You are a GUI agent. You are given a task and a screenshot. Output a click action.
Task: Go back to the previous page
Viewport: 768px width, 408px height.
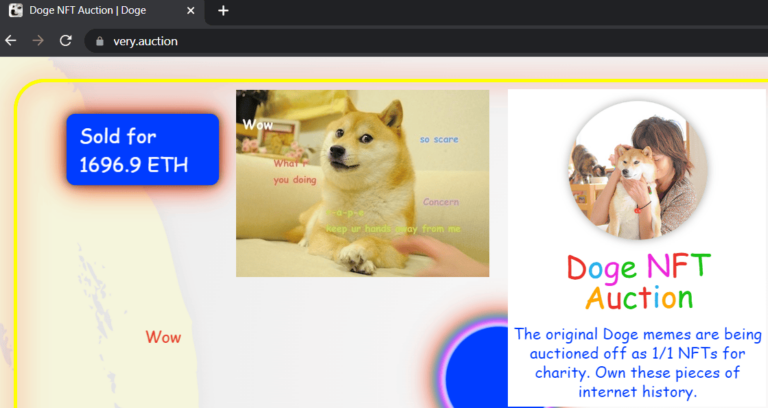click(x=11, y=41)
